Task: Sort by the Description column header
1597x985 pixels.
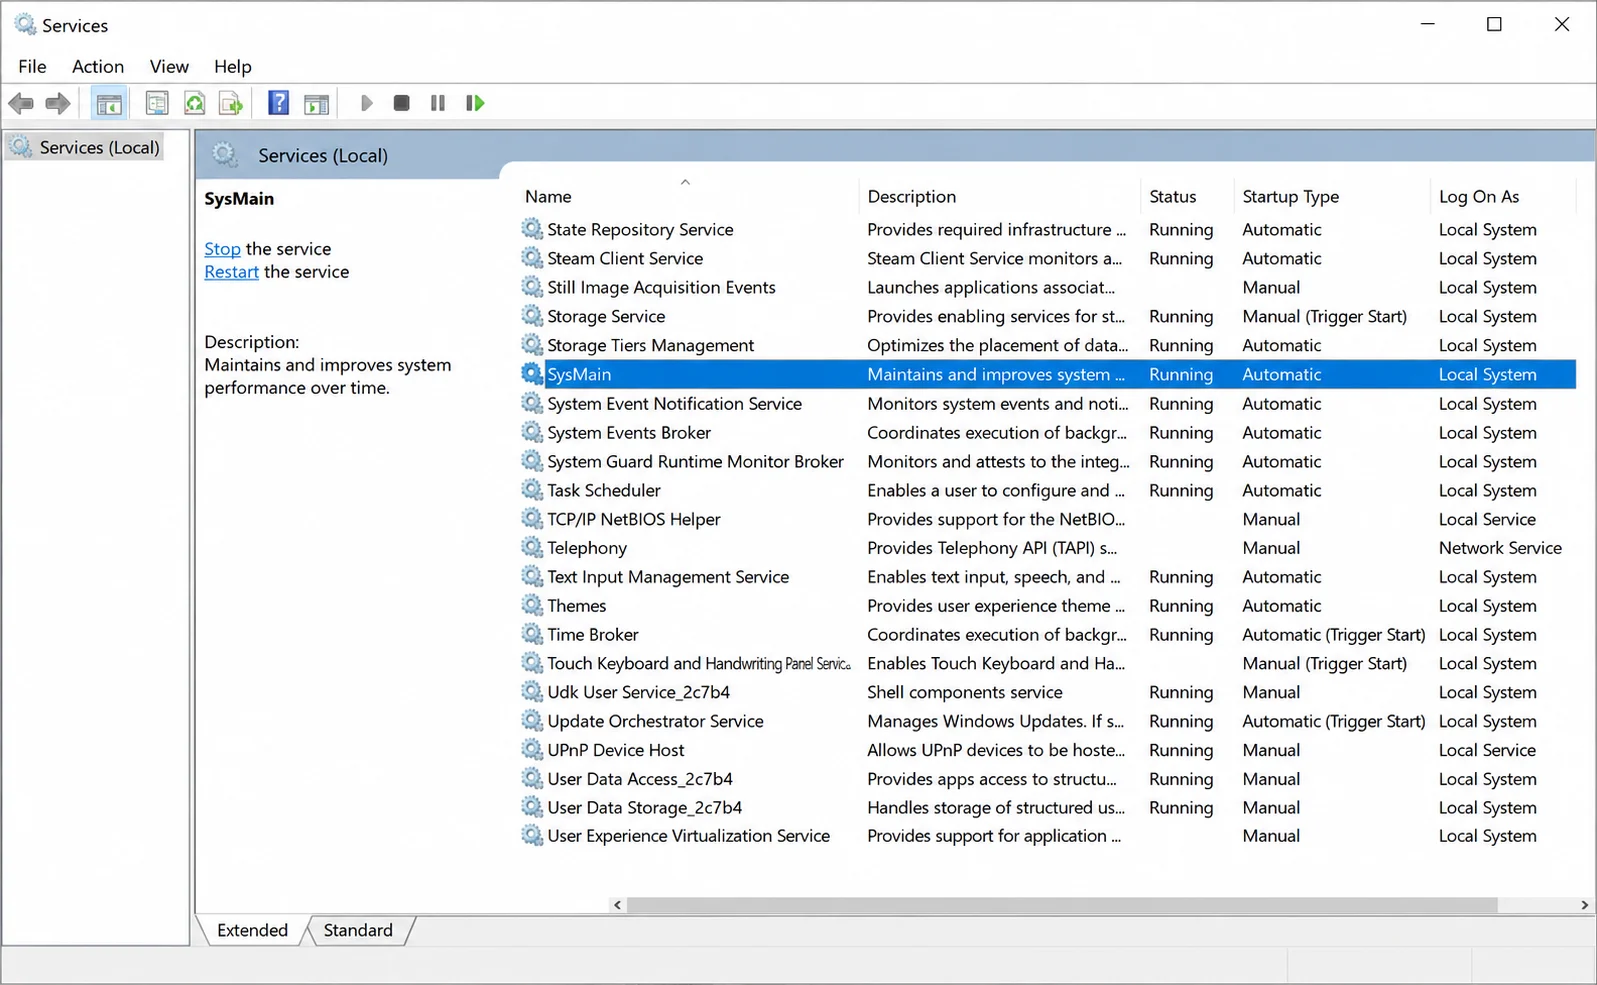Action: point(999,196)
